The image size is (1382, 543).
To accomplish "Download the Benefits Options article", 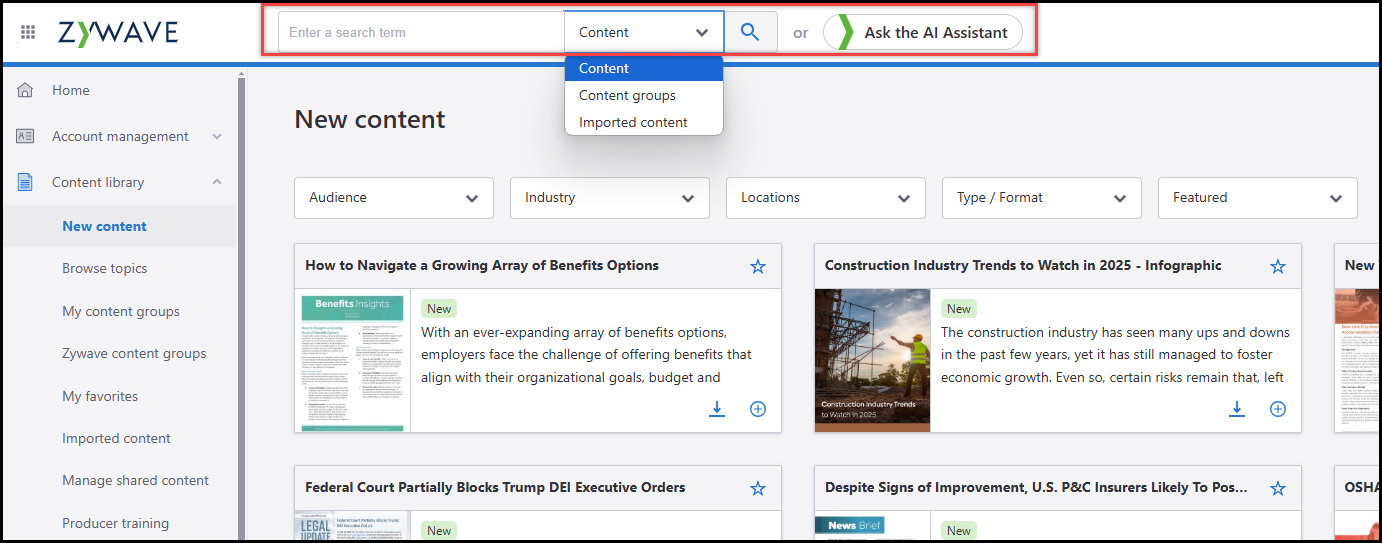I will 717,409.
